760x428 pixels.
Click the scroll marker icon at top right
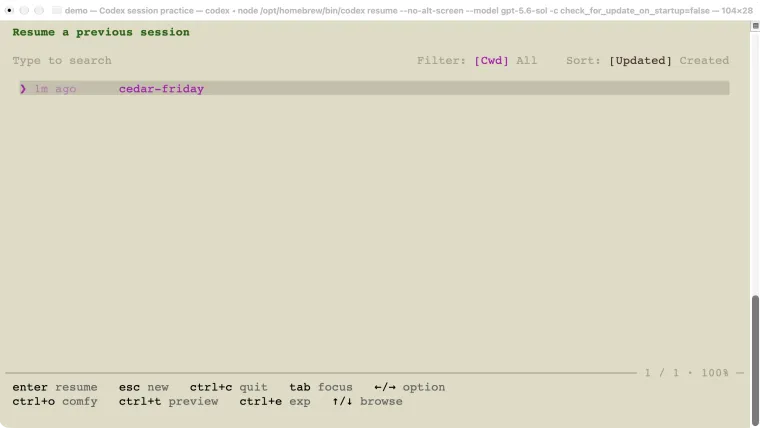755,26
